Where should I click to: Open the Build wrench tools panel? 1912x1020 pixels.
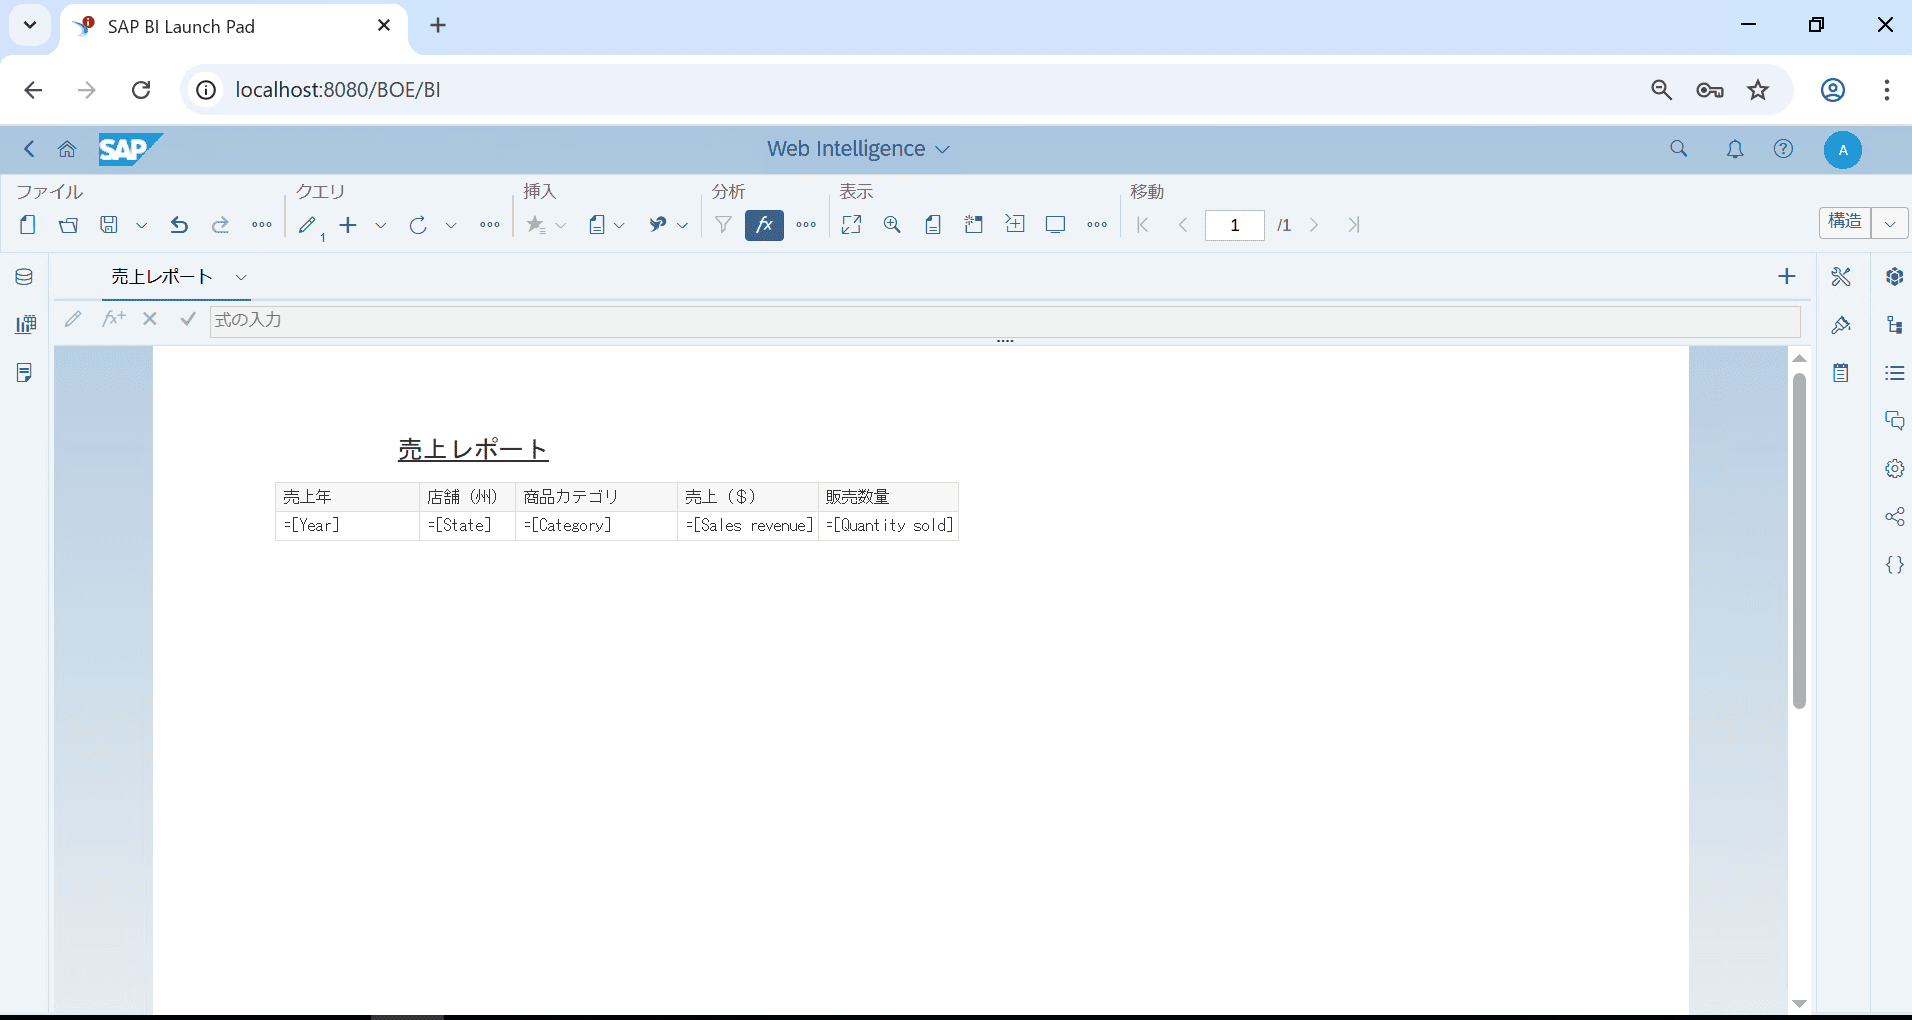[x=1841, y=277]
